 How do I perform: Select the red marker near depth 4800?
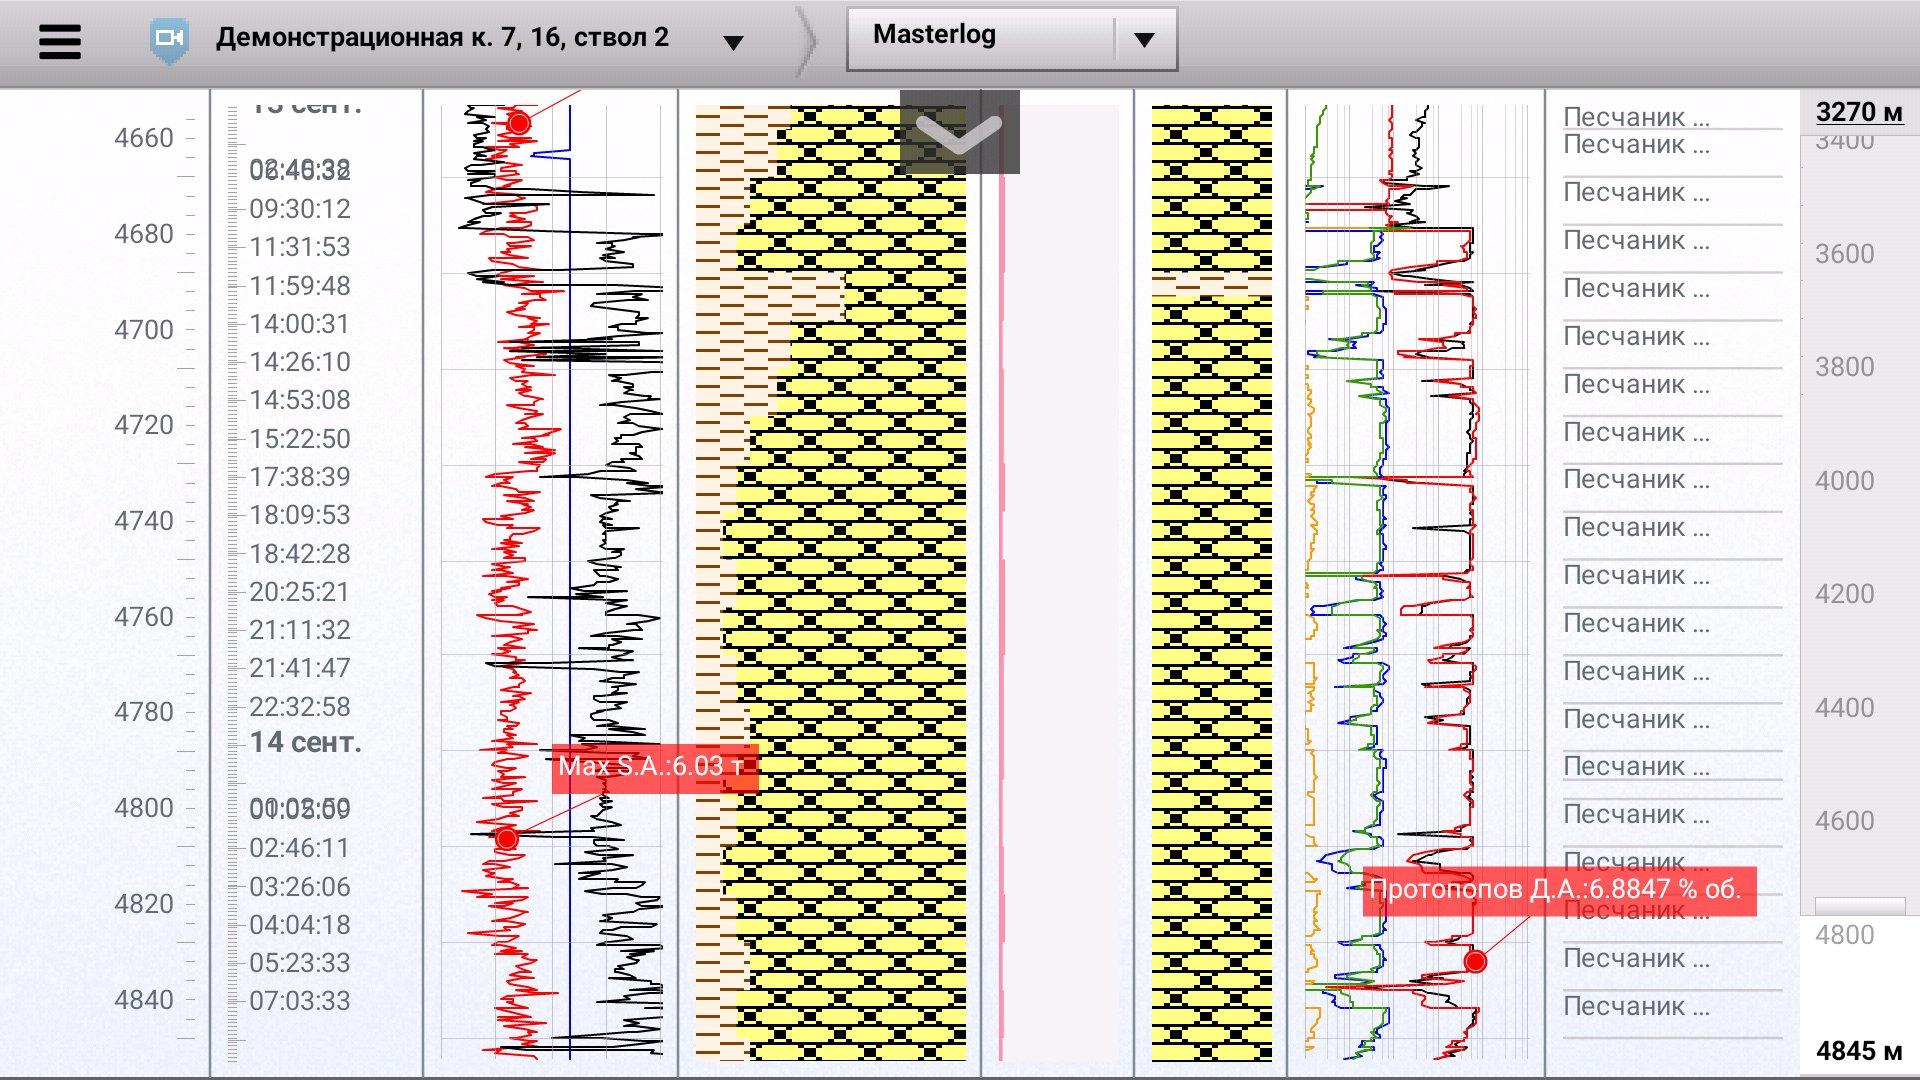[x=507, y=838]
